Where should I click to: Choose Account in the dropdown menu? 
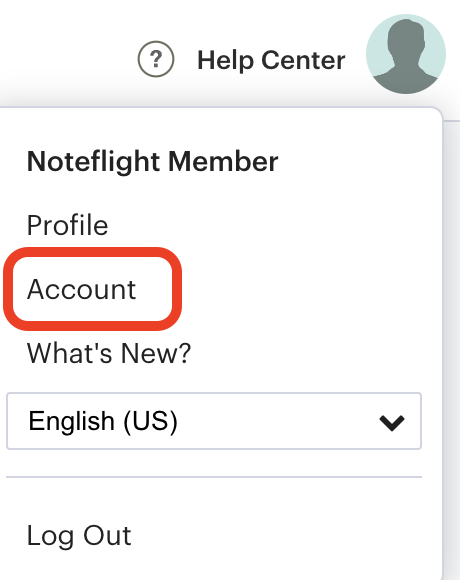pos(82,289)
